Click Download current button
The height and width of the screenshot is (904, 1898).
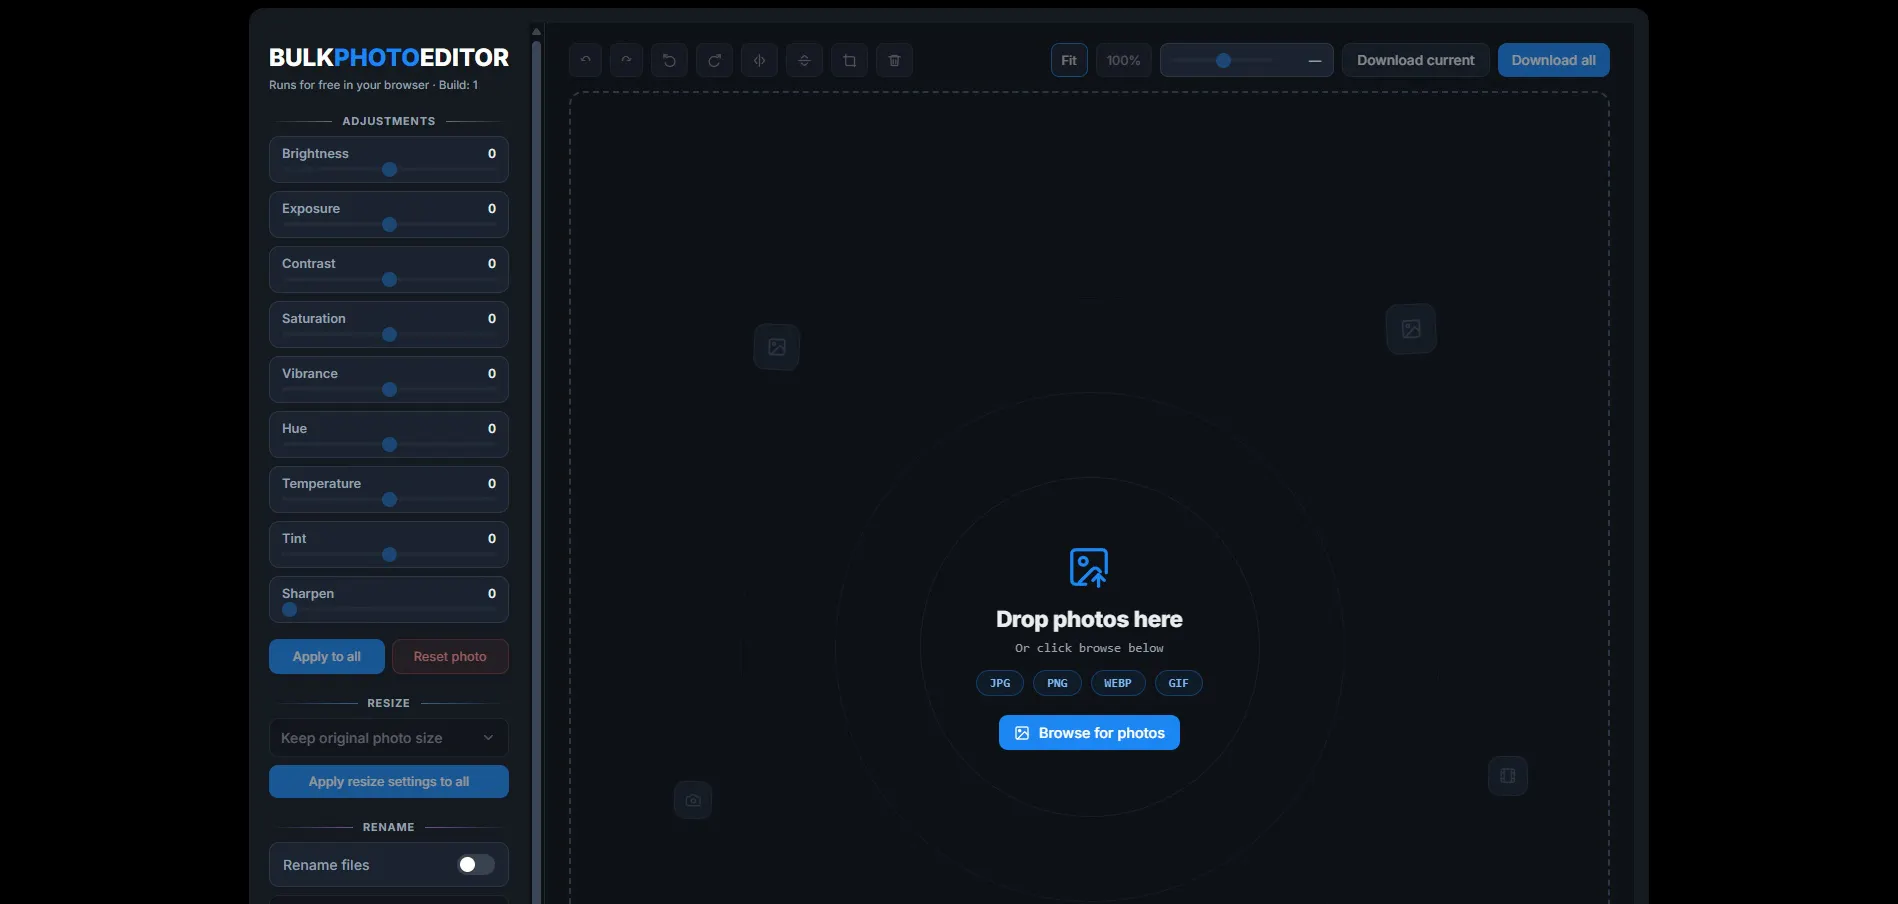click(1416, 60)
